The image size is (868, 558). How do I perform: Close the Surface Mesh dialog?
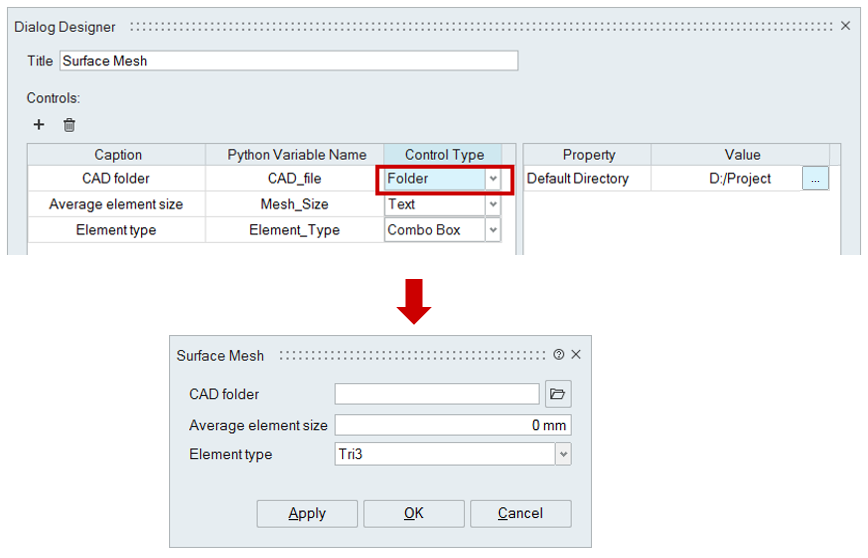tap(576, 355)
